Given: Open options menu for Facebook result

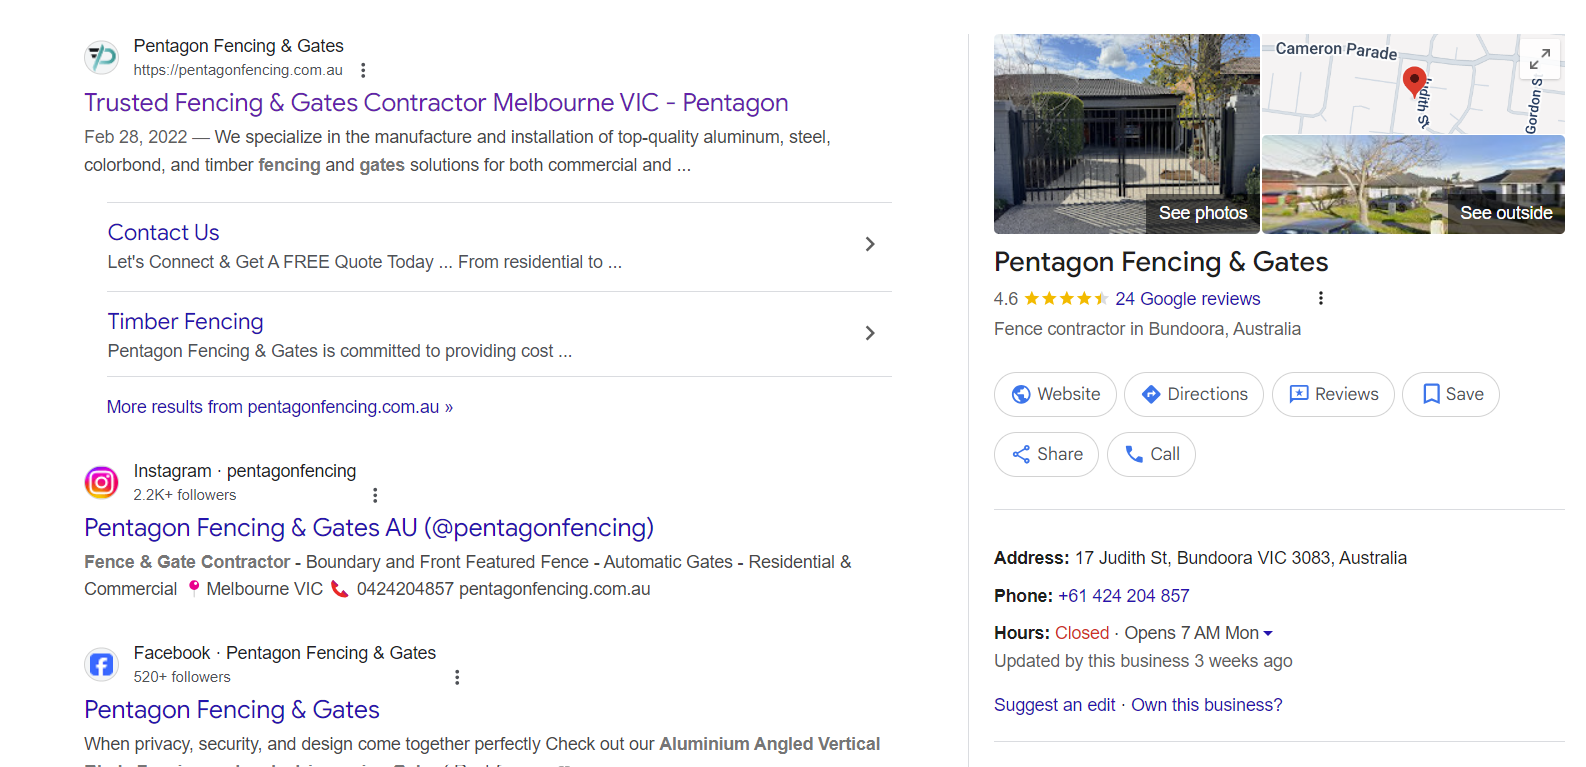Looking at the screenshot, I should click(457, 677).
